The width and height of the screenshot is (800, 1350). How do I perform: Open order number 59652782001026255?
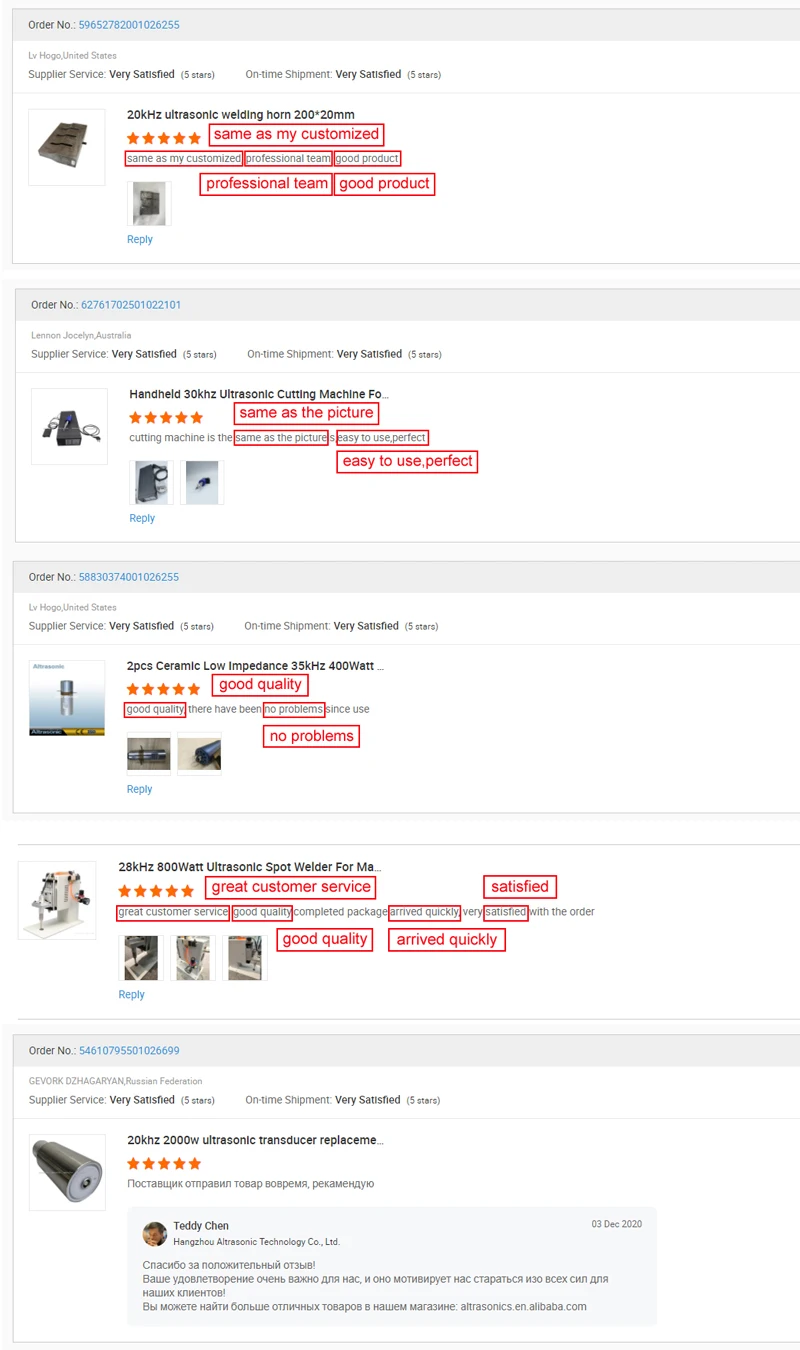pyautogui.click(x=129, y=25)
